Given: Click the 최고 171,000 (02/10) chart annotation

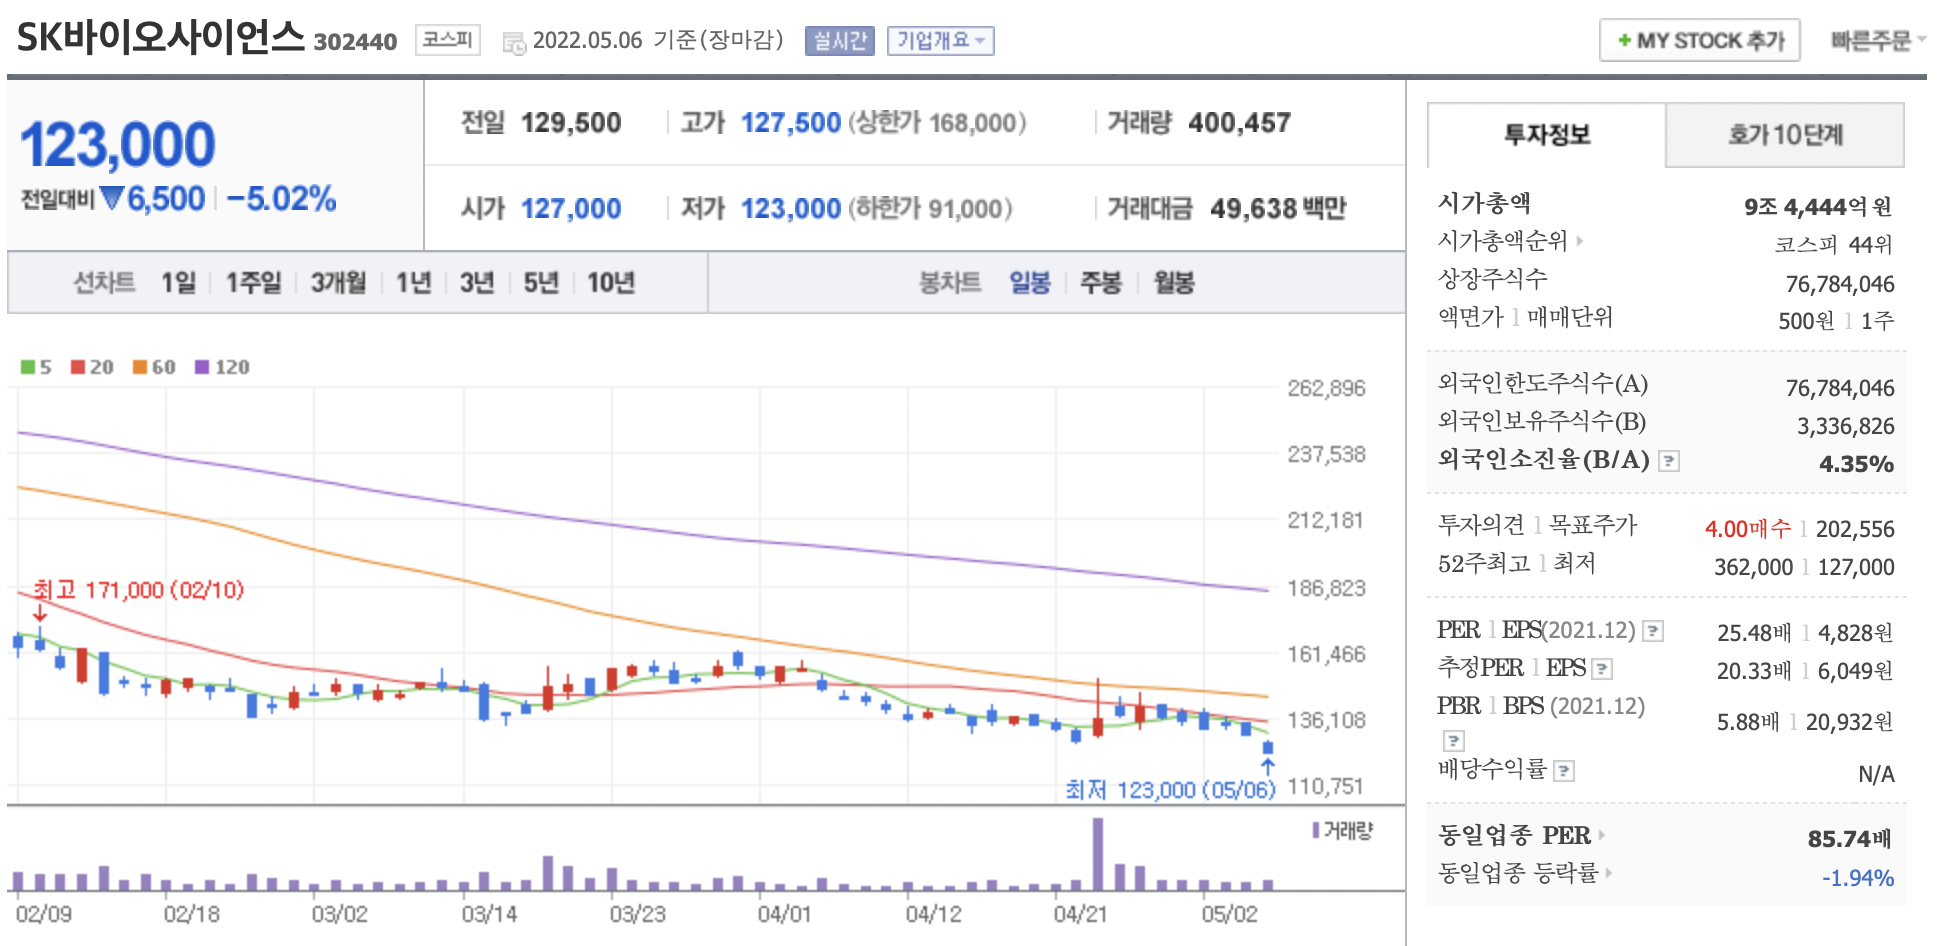Looking at the screenshot, I should [138, 590].
